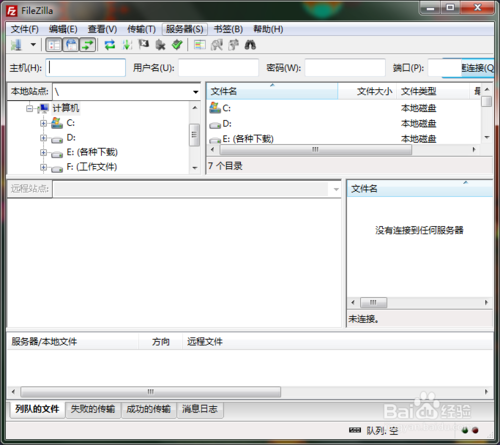Viewport: 500px width, 445px height.
Task: Open the 远程站点 path dropdown arrow
Action: pos(336,189)
